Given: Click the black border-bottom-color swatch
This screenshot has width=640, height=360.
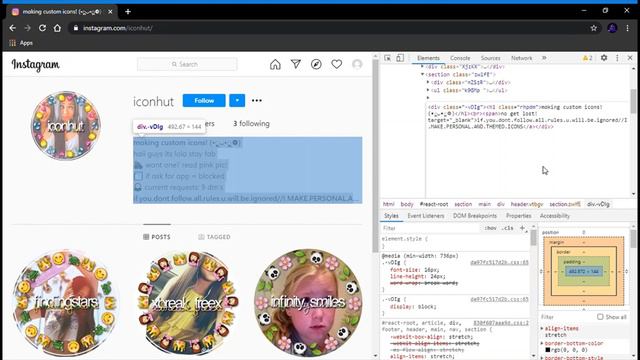Looking at the screenshot, I should coord(548,350).
